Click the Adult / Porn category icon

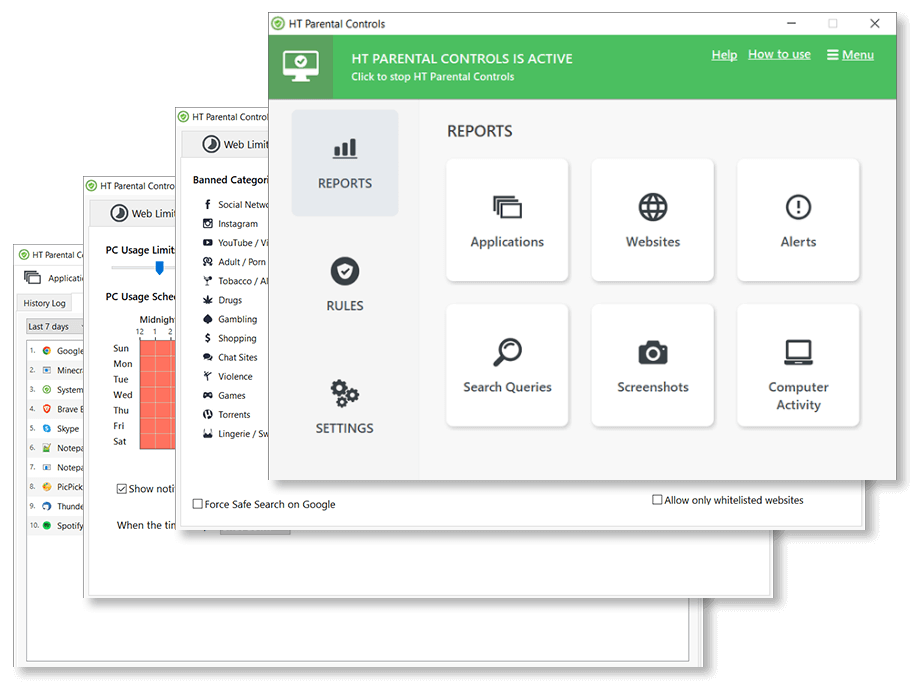pos(208,262)
